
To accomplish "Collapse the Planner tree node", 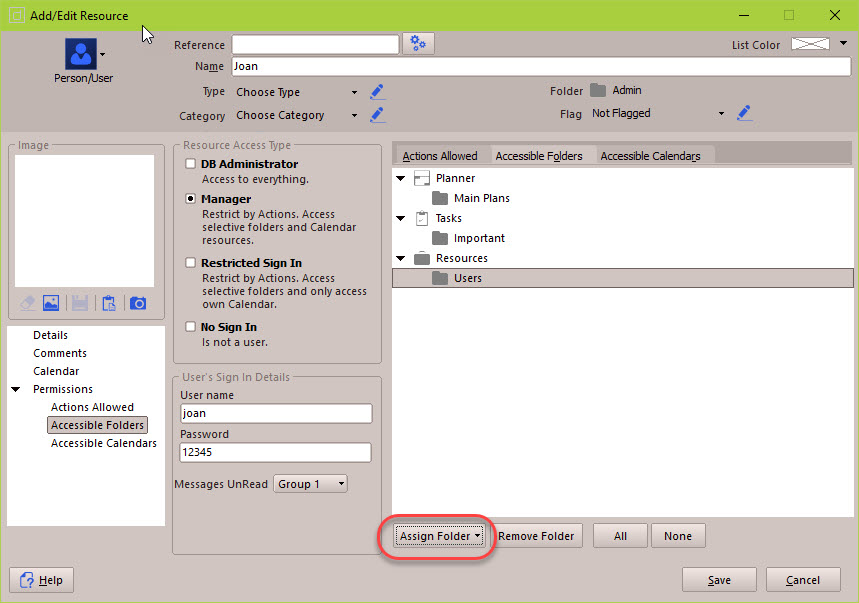I will [401, 179].
